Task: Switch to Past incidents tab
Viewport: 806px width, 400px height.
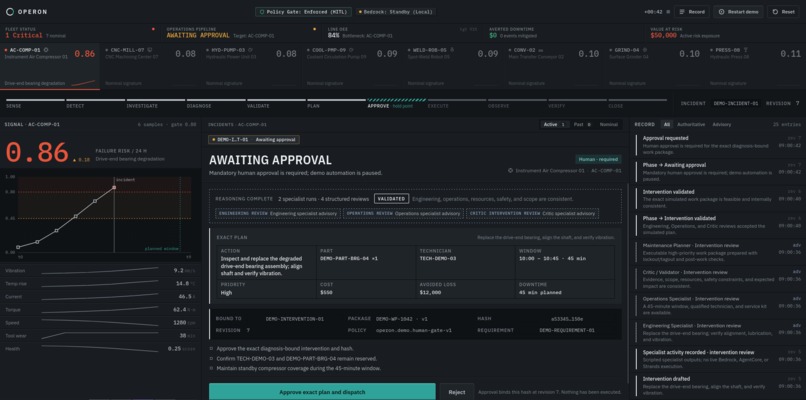Action: [x=583, y=124]
